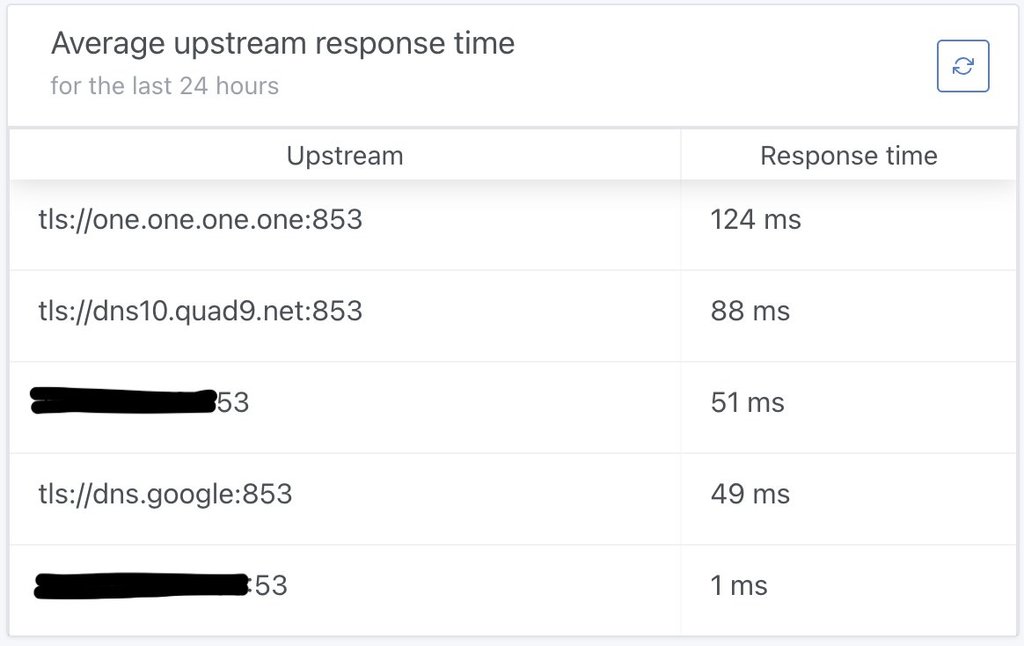Click the tls://dns.google:853 upstream entry
The height and width of the screenshot is (646, 1024).
165,494
